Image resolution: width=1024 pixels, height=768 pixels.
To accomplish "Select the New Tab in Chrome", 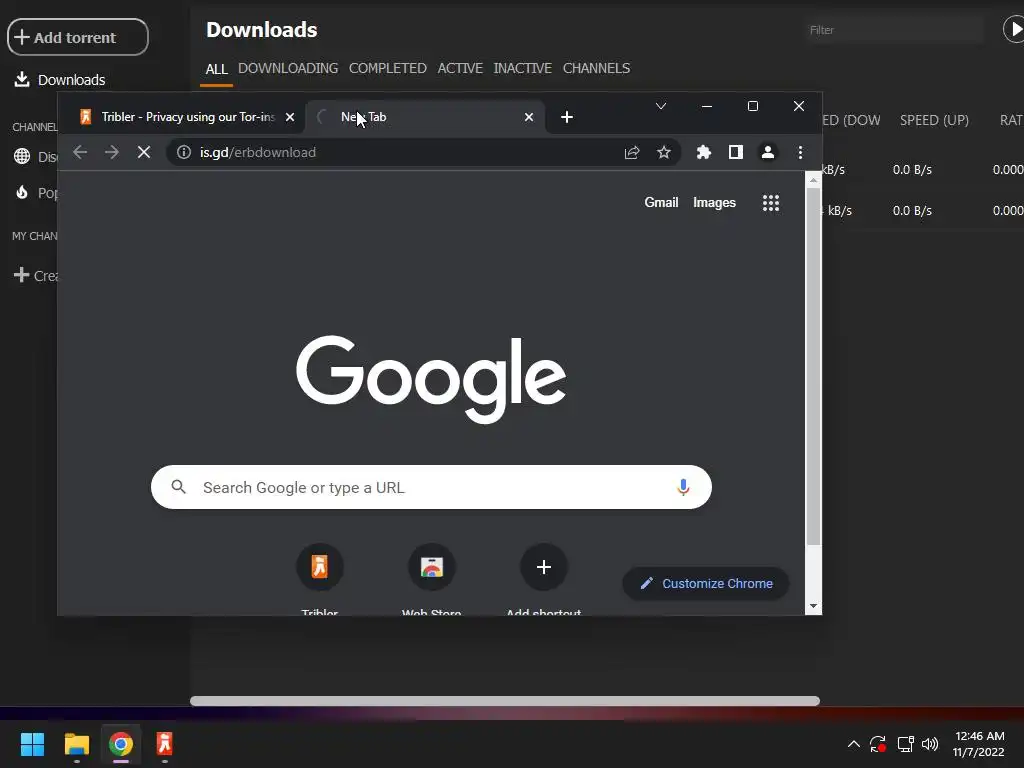I will (425, 117).
